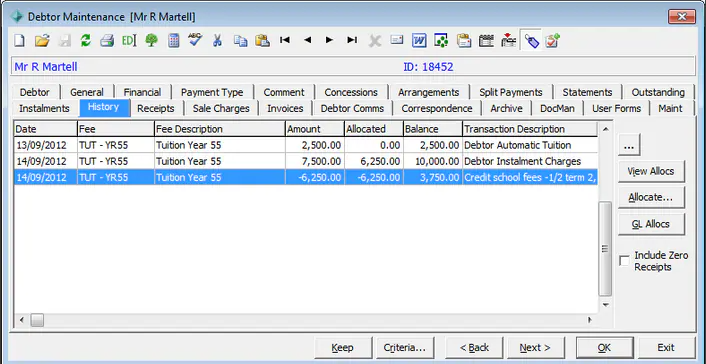Open the Criteria... button
The width and height of the screenshot is (706, 364).
[x=405, y=348]
